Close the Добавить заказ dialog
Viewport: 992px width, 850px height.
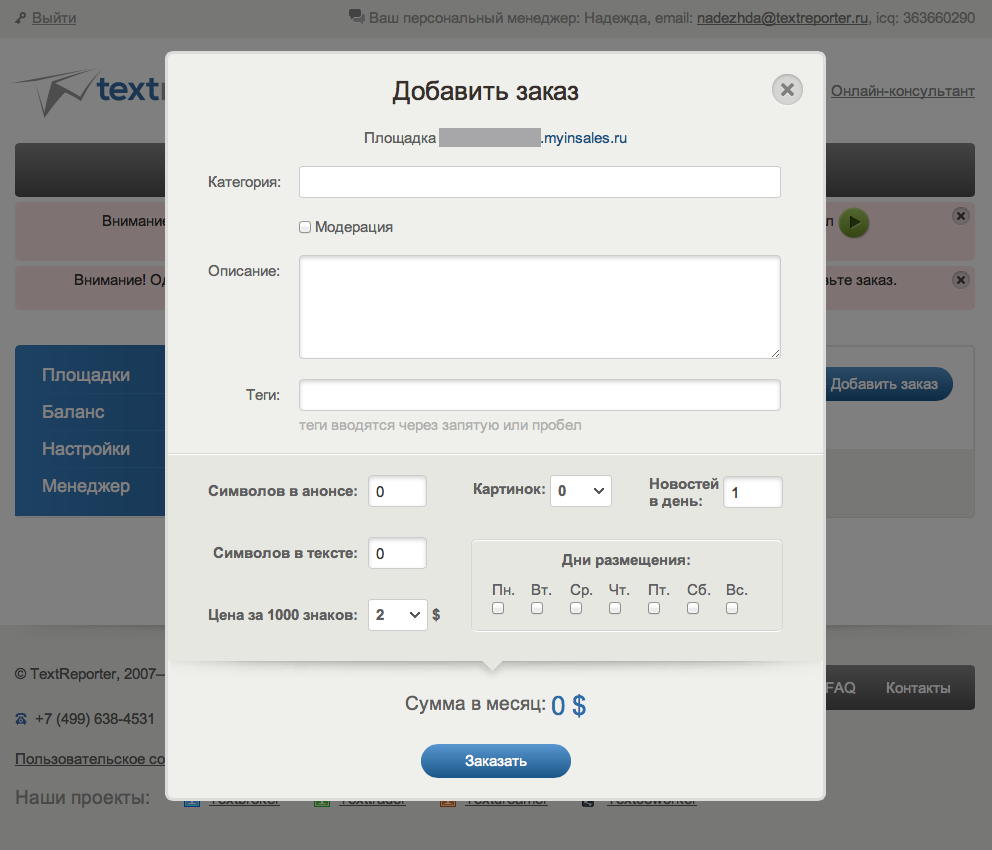click(x=787, y=90)
